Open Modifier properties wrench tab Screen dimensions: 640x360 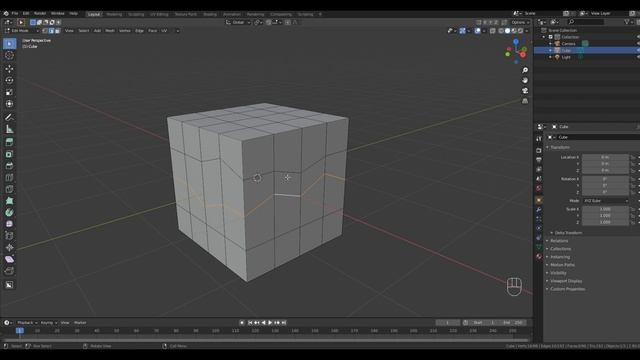[539, 210]
